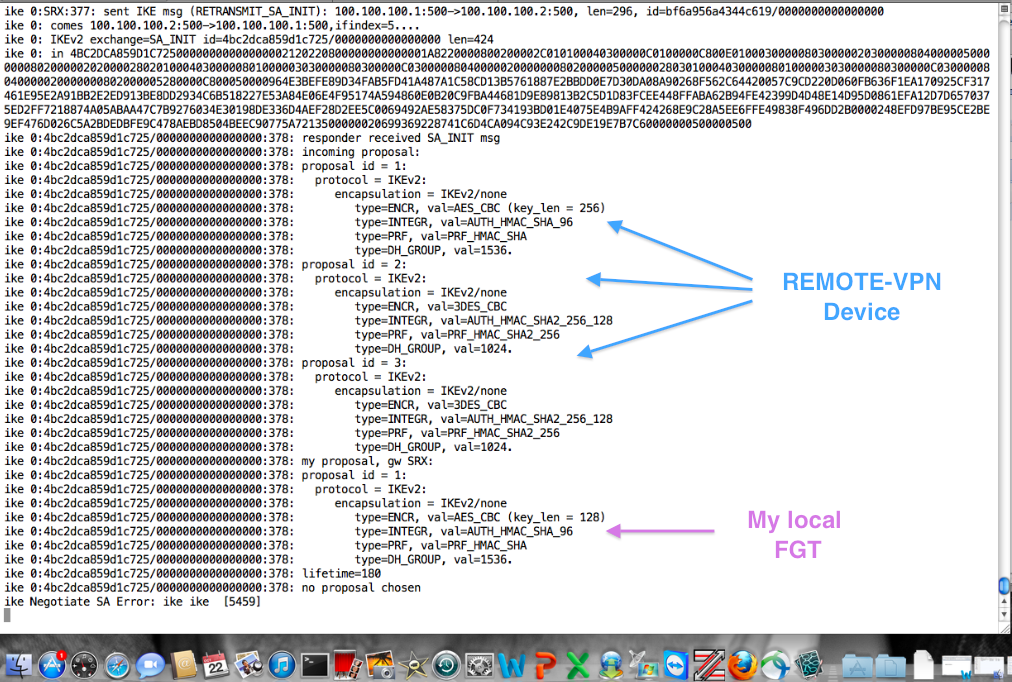Launch Firefox from the Dock

[742, 665]
